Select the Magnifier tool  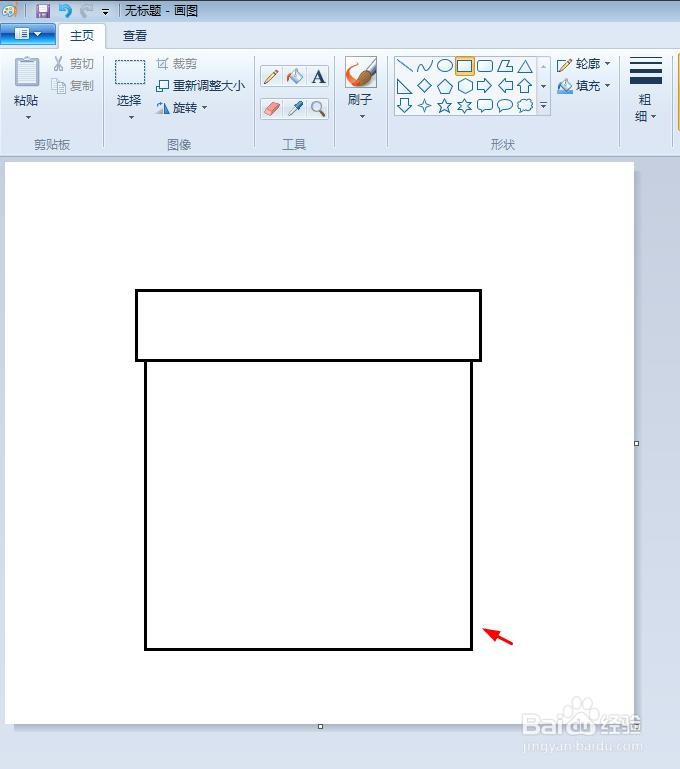[318, 108]
